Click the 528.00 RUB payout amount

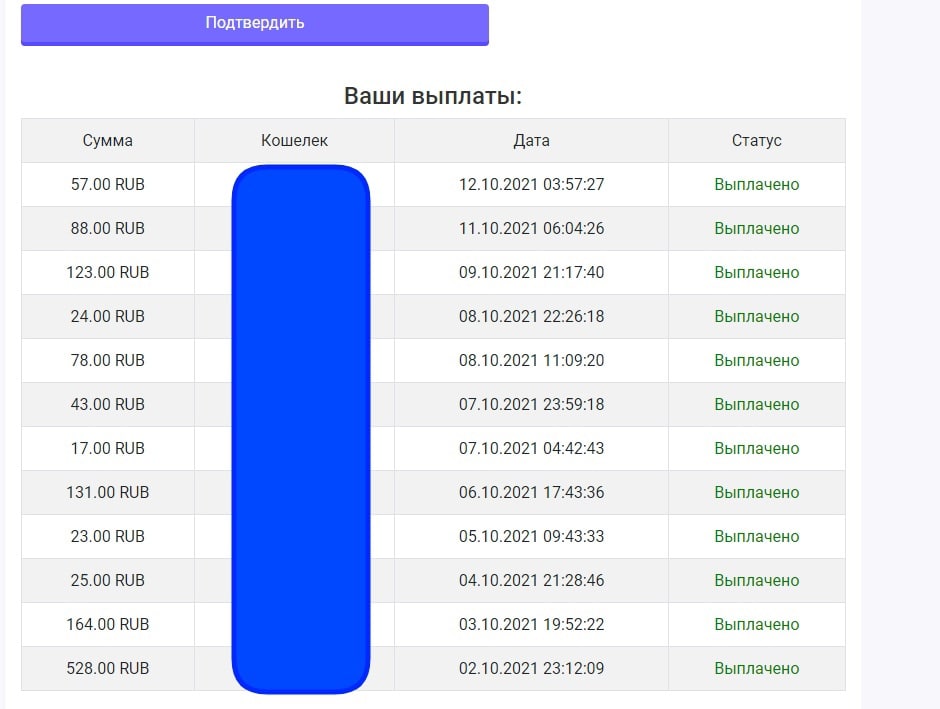pos(108,669)
